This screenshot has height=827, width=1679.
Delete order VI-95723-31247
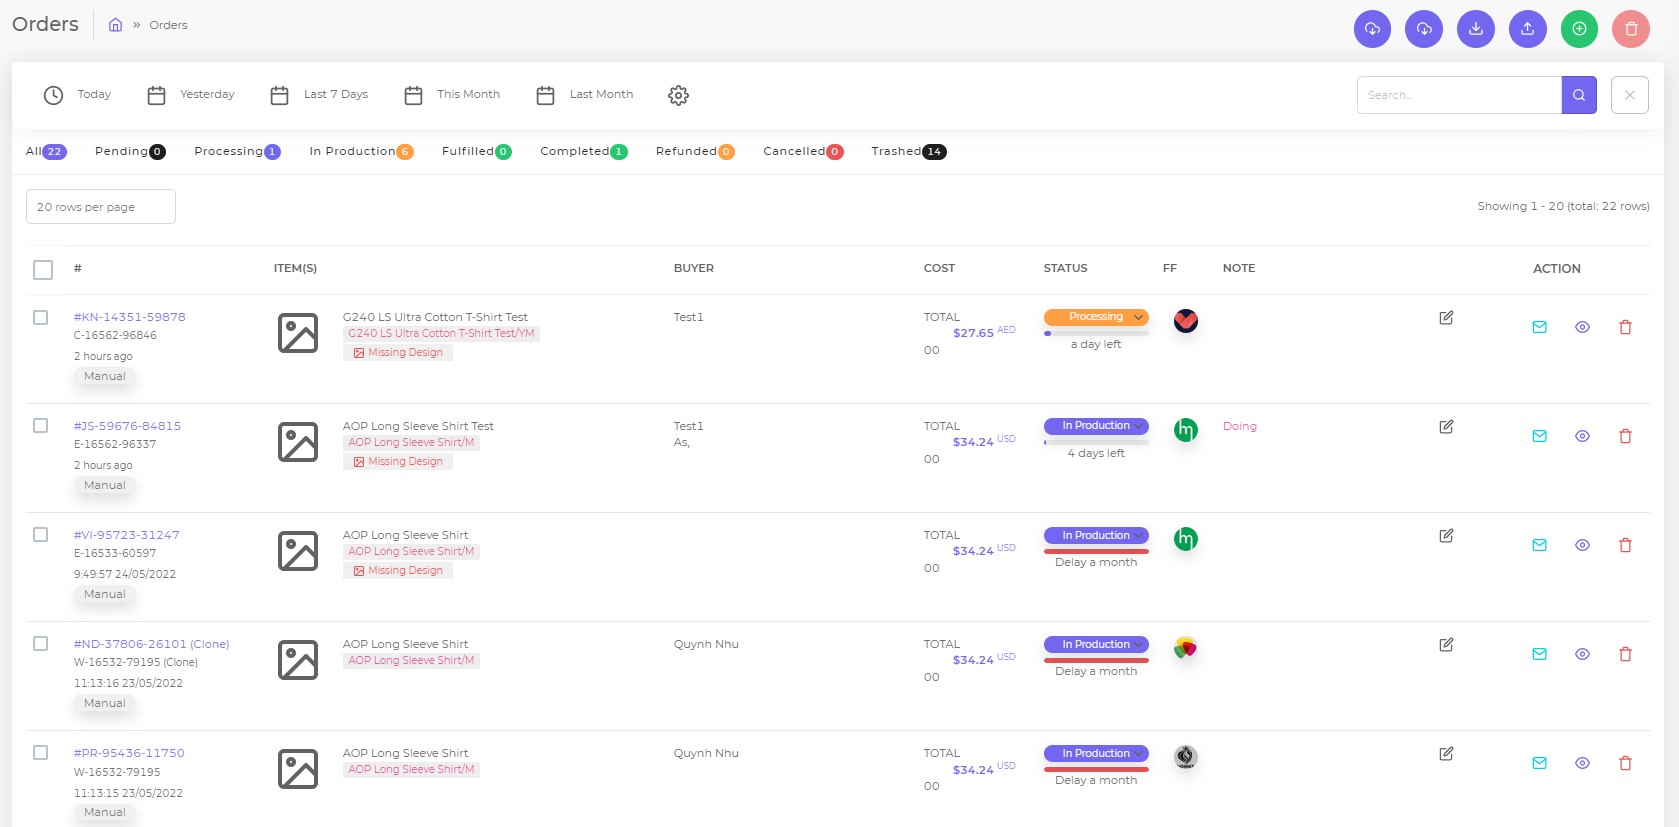[1625, 545]
